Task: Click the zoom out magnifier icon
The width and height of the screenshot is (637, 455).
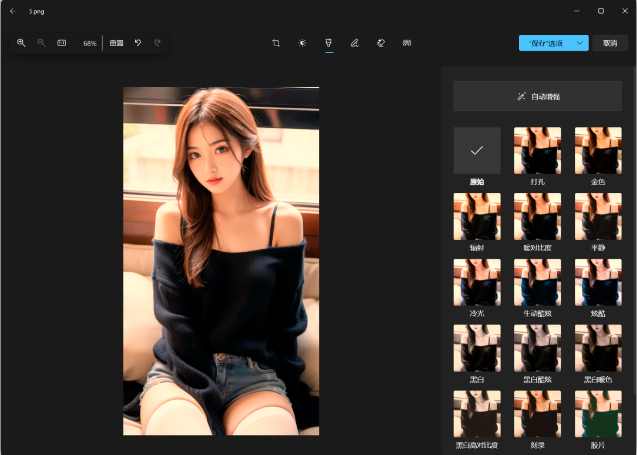Action: click(41, 43)
